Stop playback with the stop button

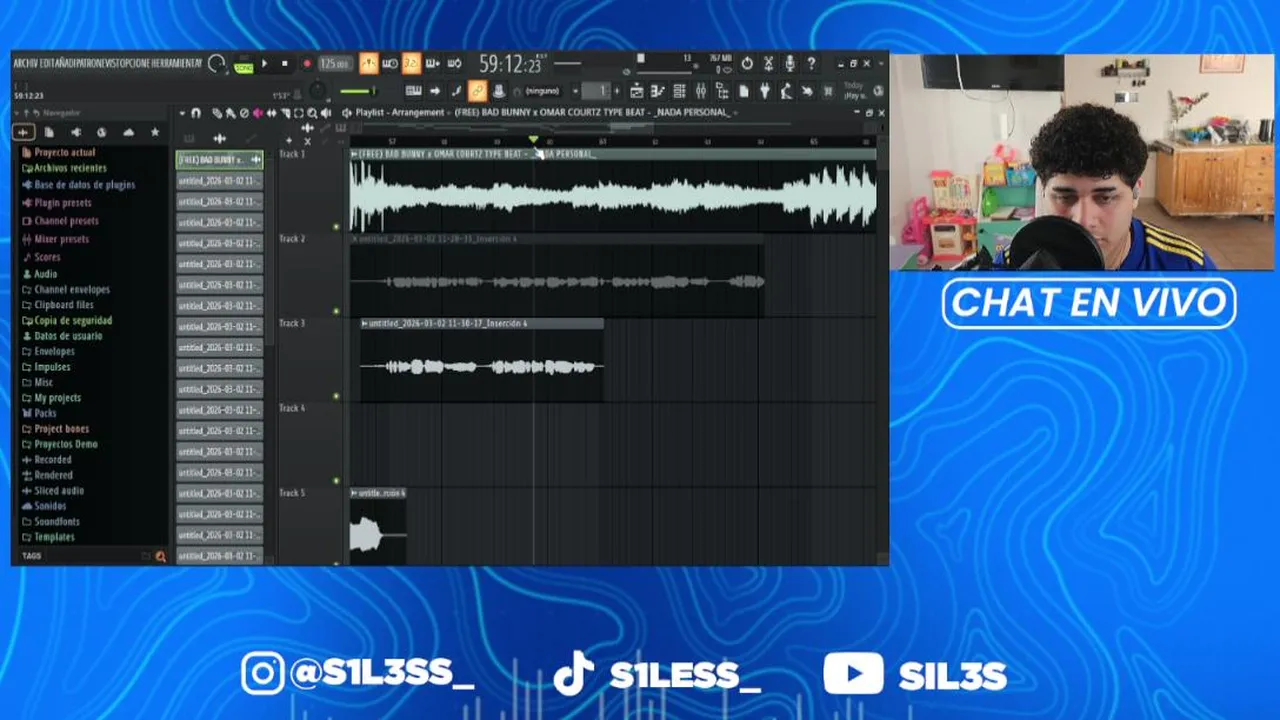285,64
